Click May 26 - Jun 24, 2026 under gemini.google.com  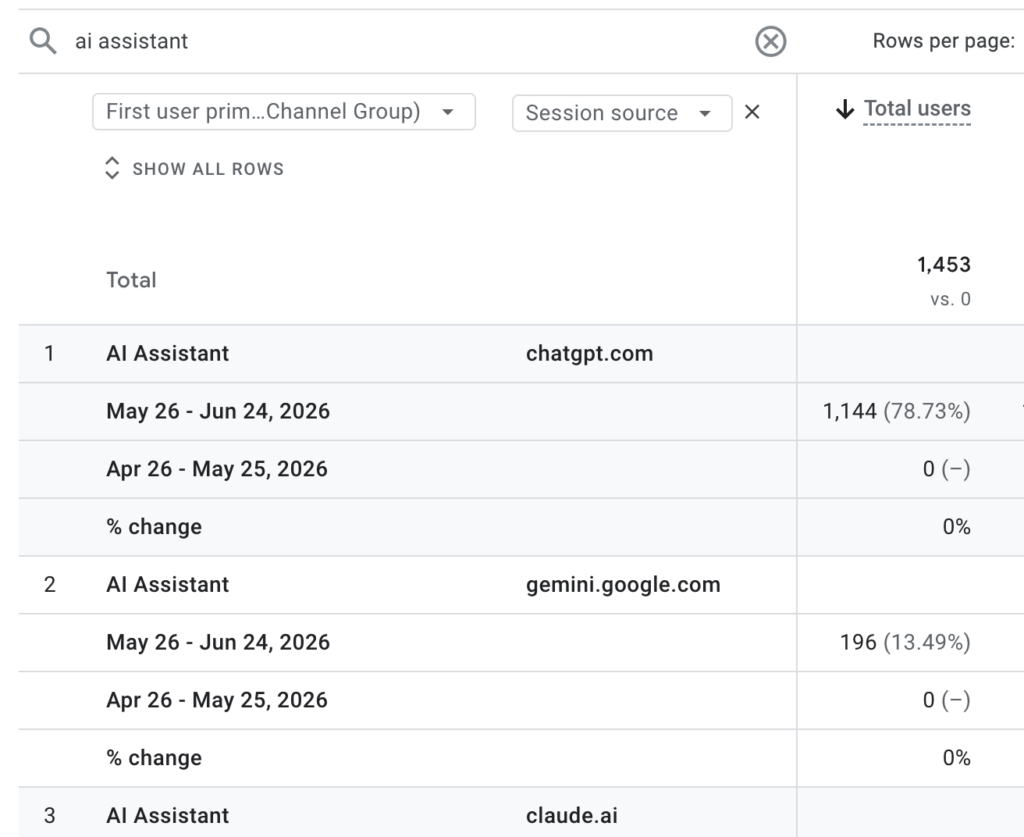coord(218,642)
